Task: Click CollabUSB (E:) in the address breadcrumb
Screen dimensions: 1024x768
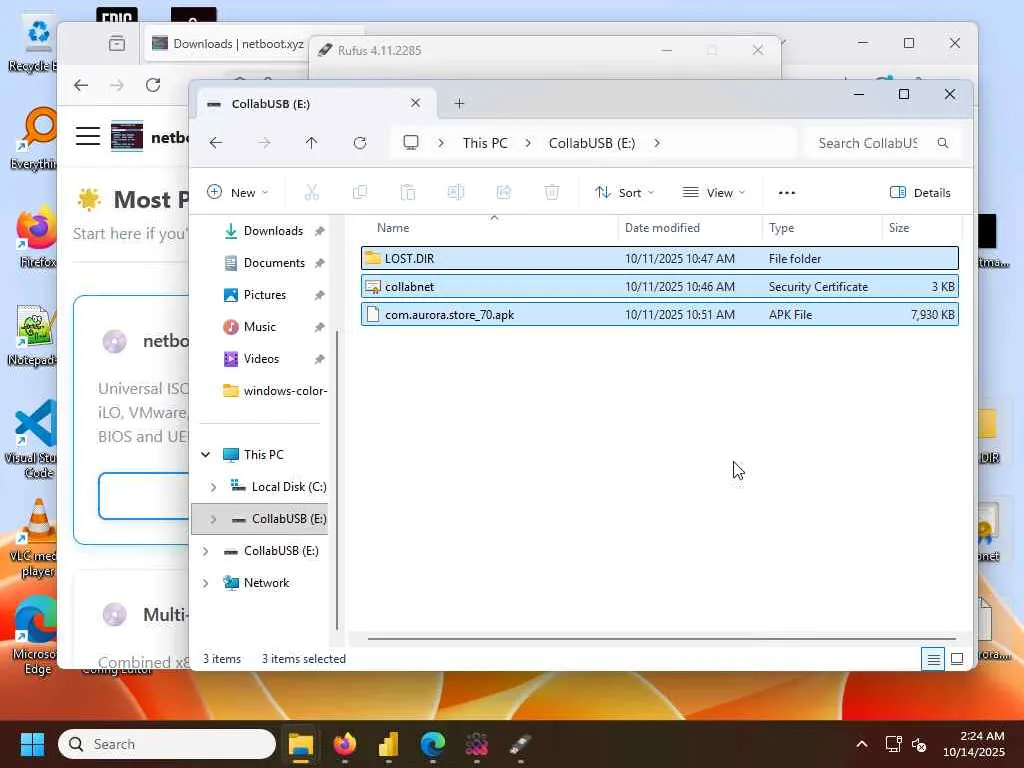Action: (x=592, y=143)
